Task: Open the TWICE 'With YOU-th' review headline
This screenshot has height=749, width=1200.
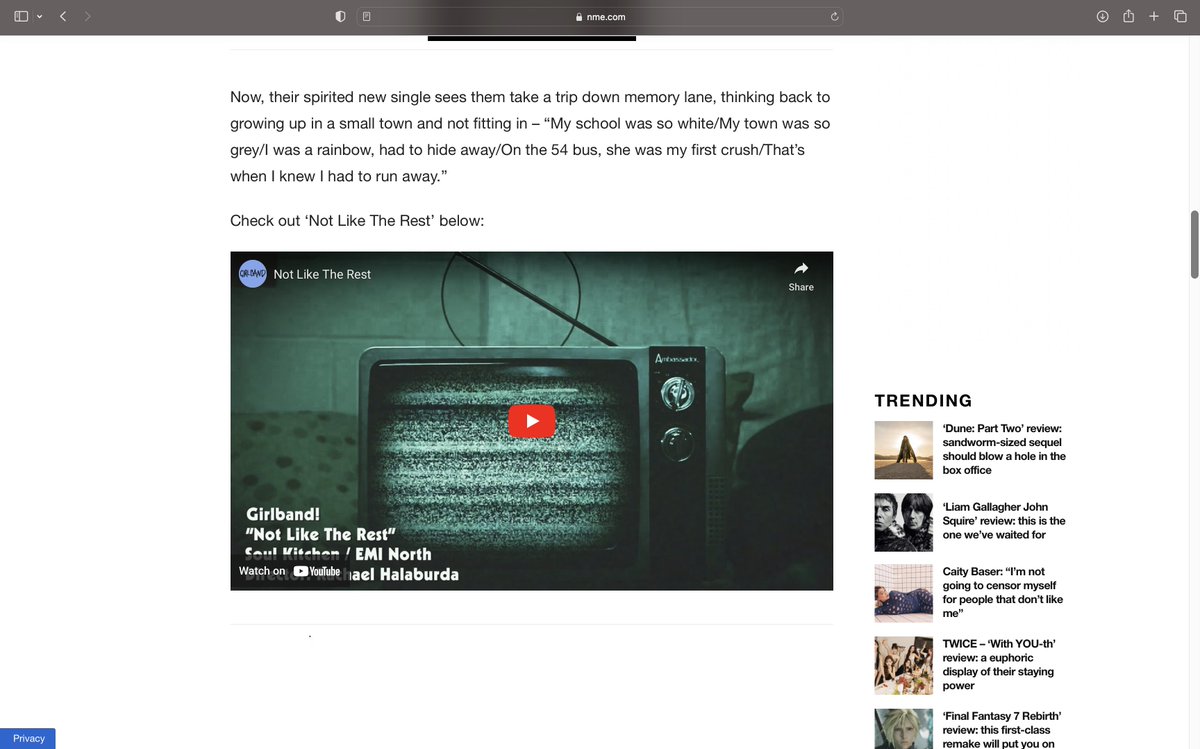Action: (999, 665)
